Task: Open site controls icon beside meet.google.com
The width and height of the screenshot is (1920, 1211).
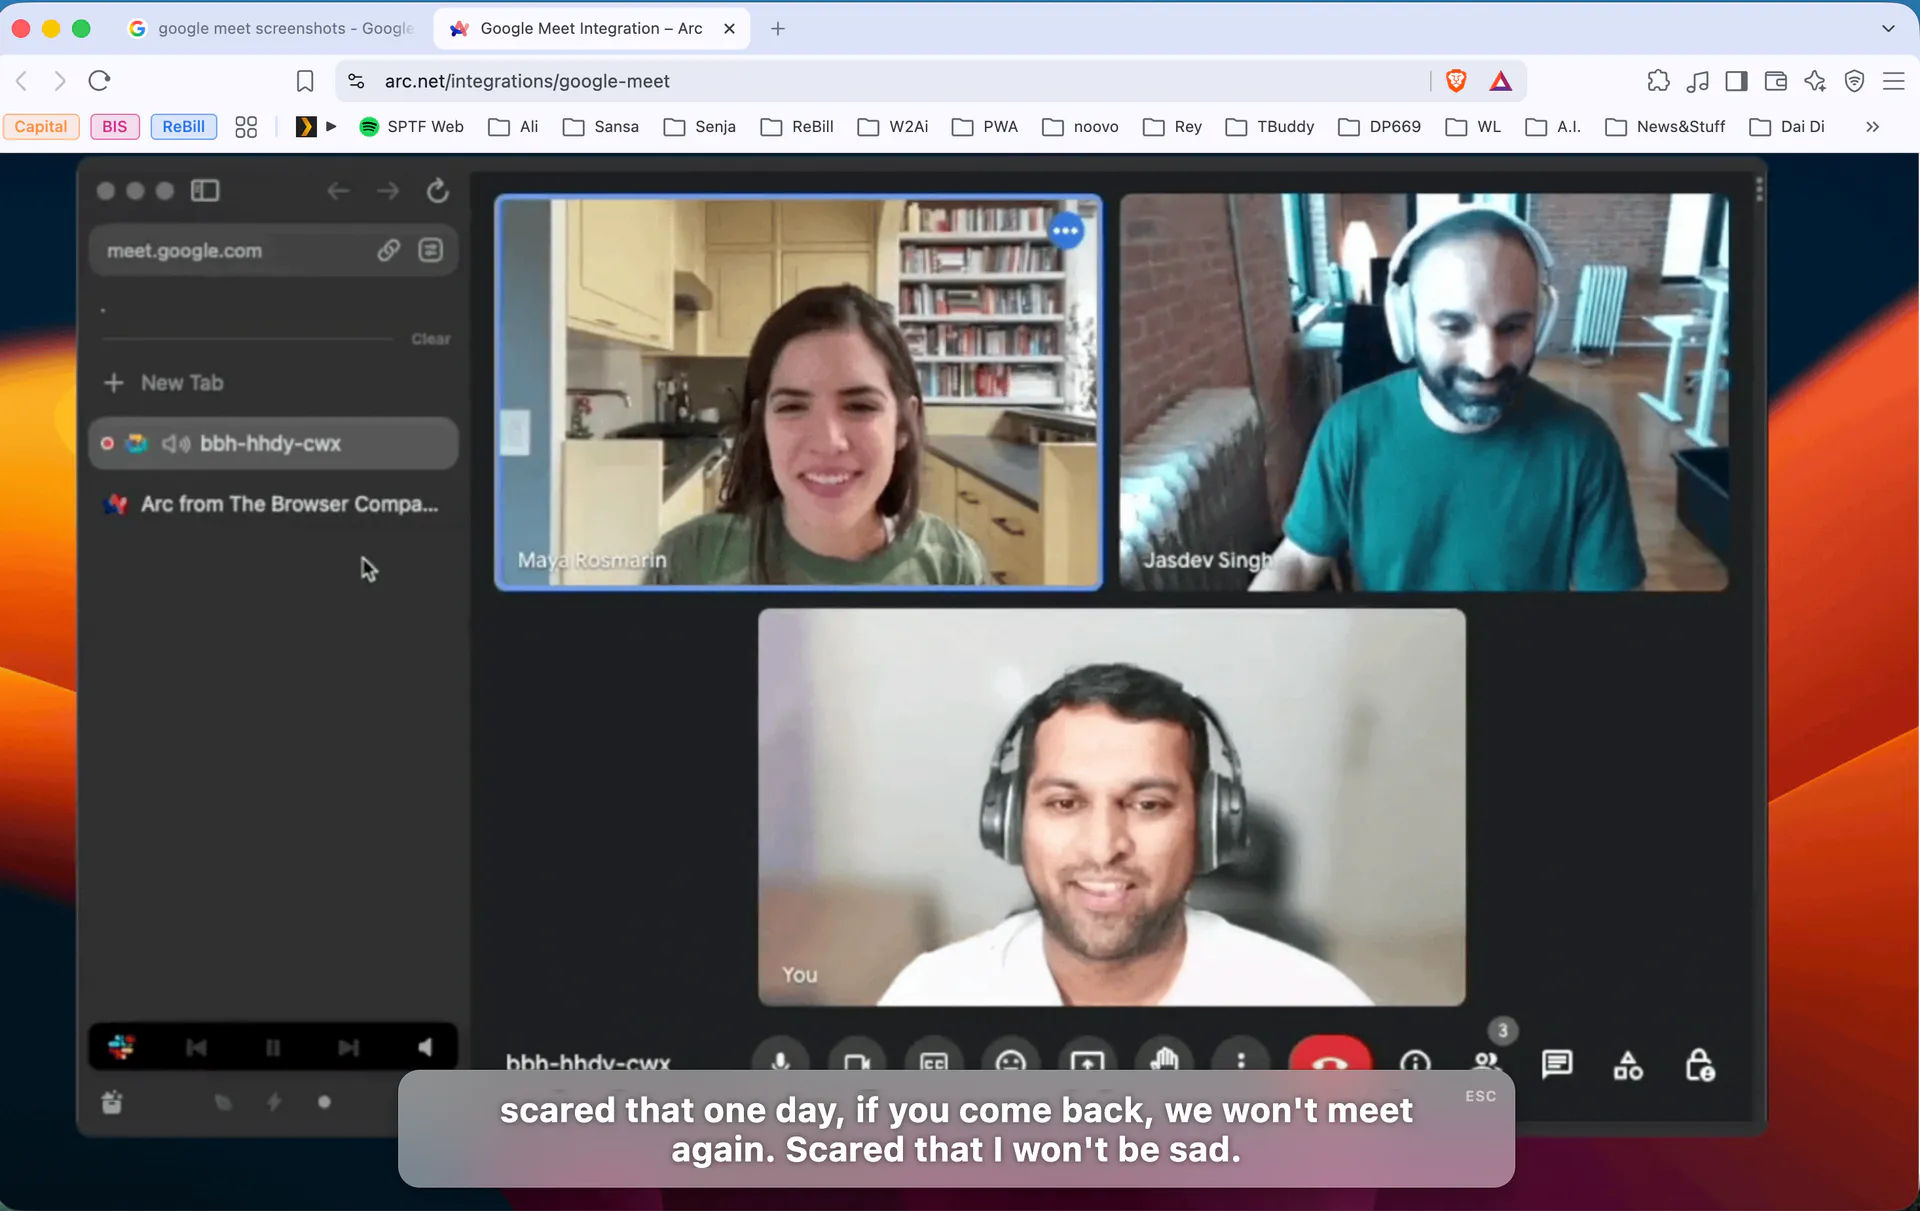Action: point(431,250)
